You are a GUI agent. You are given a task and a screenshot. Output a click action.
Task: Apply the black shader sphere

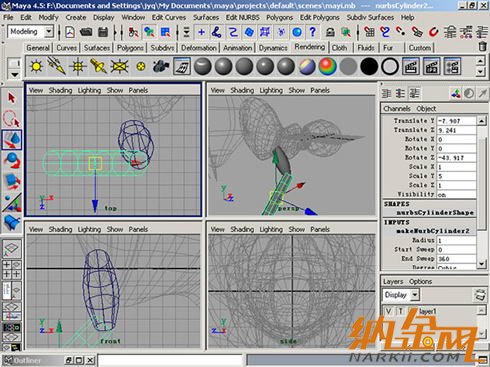tap(369, 66)
